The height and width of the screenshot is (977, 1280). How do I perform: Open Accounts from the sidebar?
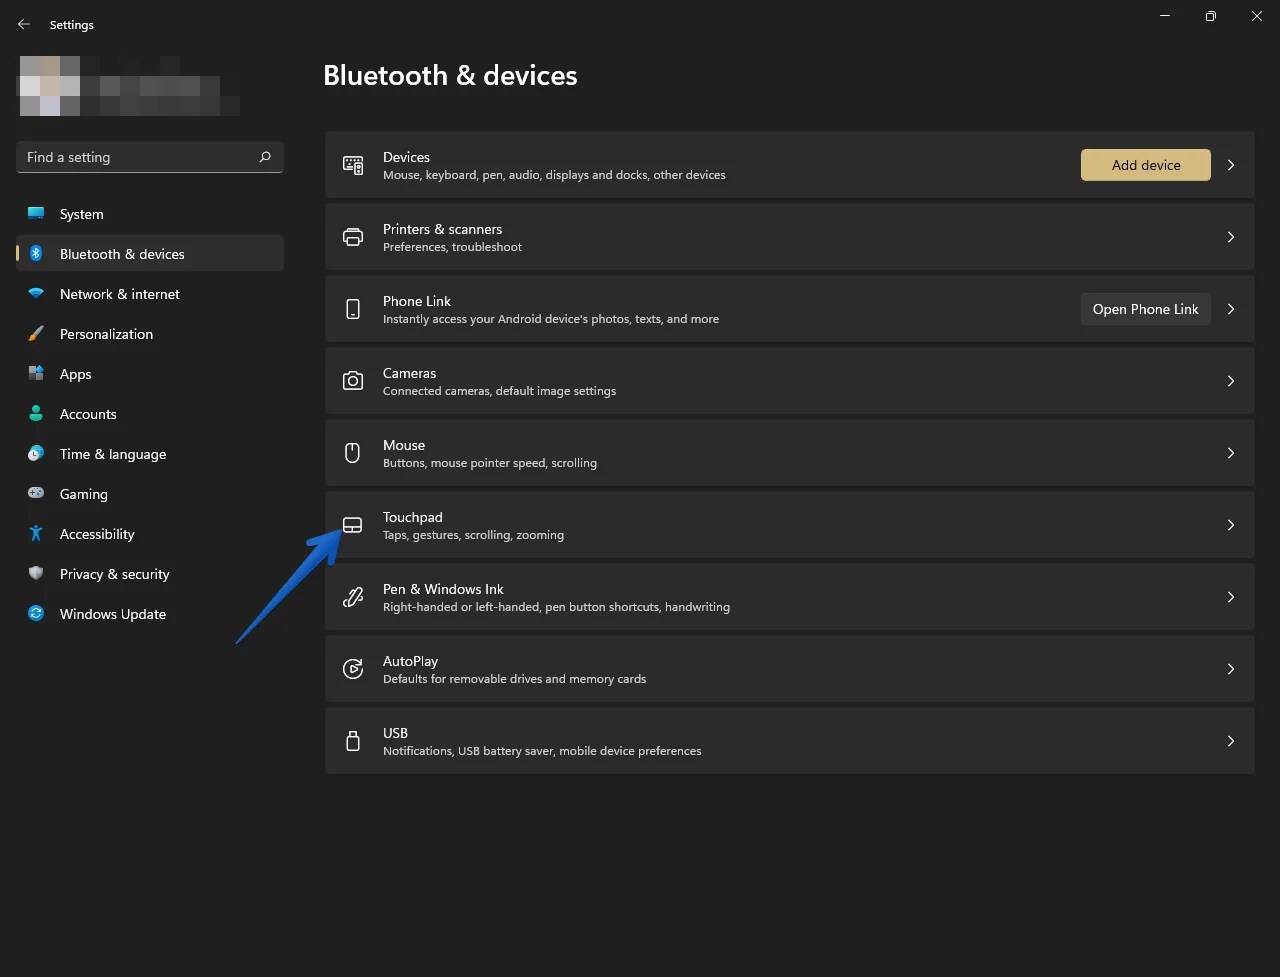88,413
